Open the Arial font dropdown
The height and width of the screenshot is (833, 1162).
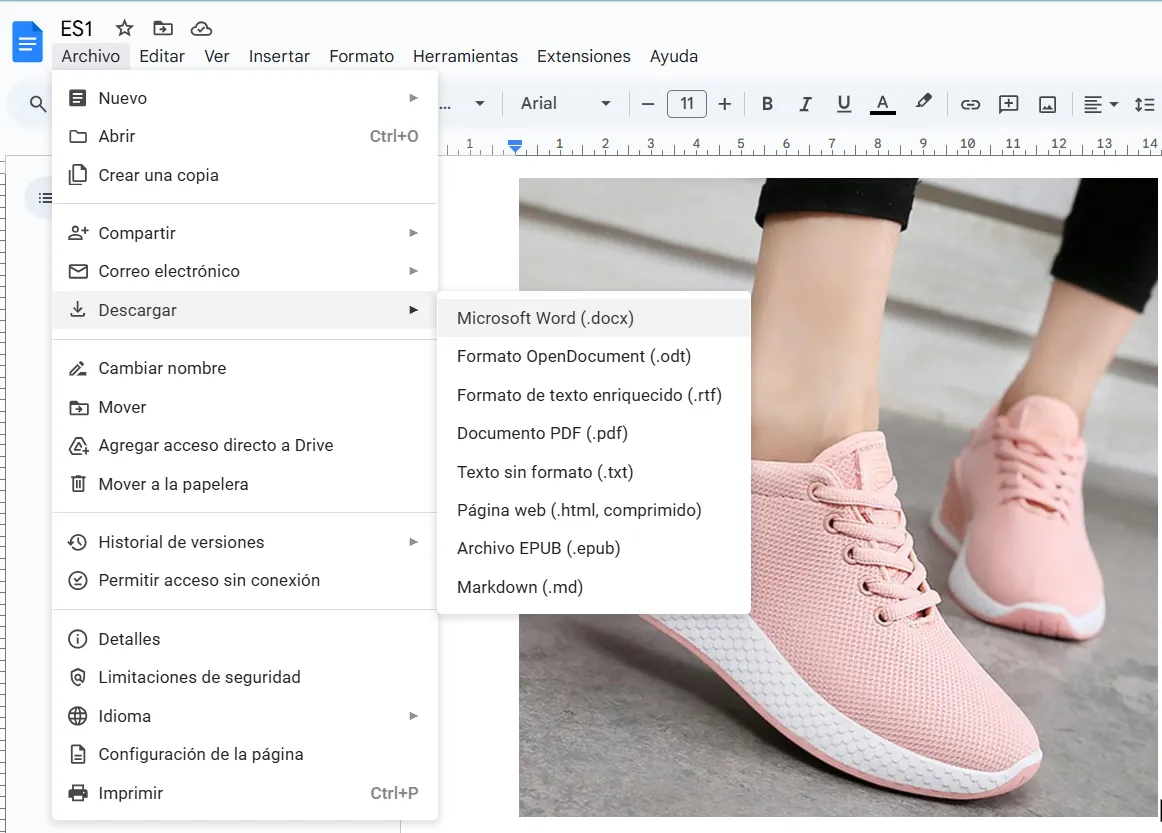coord(565,104)
